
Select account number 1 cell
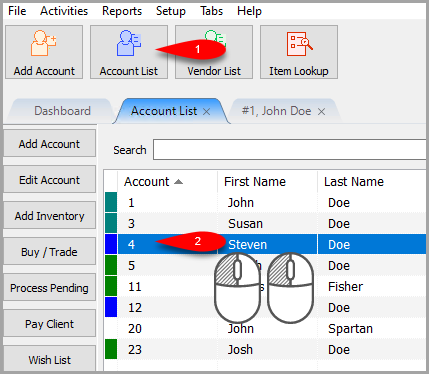pos(167,203)
